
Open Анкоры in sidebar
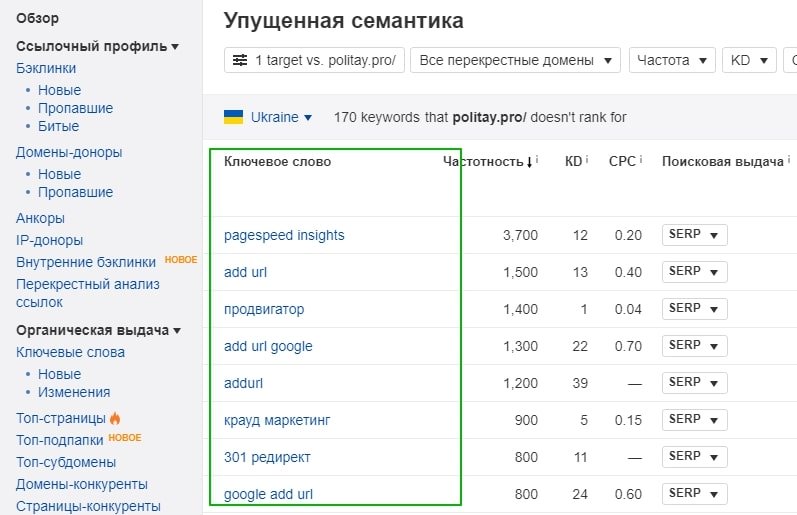coord(40,218)
